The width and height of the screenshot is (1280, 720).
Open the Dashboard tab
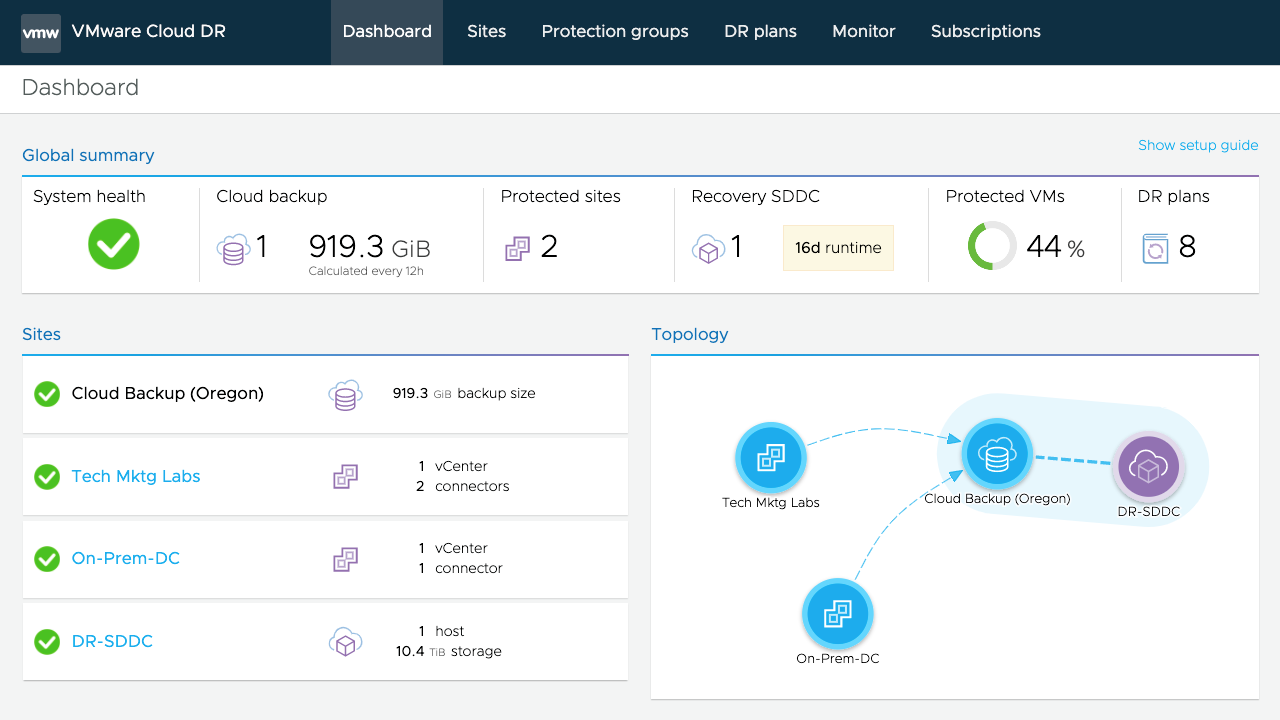387,32
